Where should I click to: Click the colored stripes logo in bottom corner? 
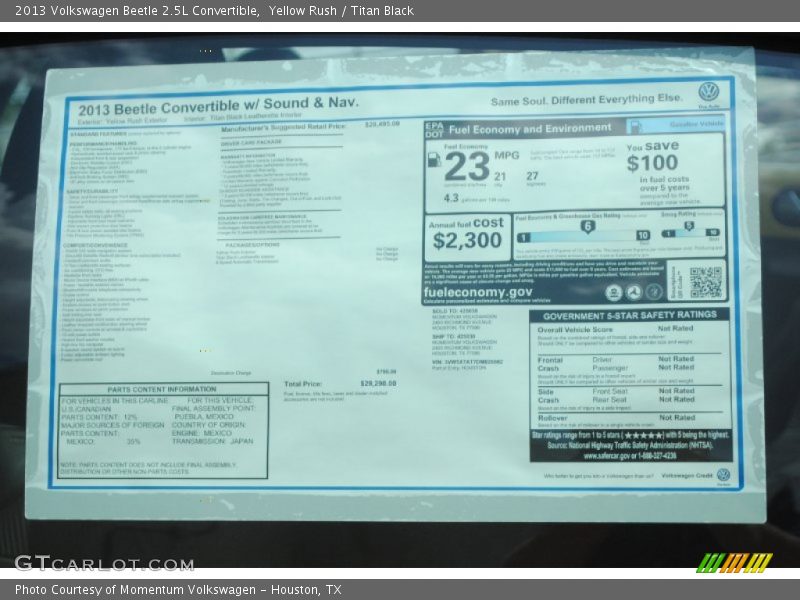(x=734, y=562)
